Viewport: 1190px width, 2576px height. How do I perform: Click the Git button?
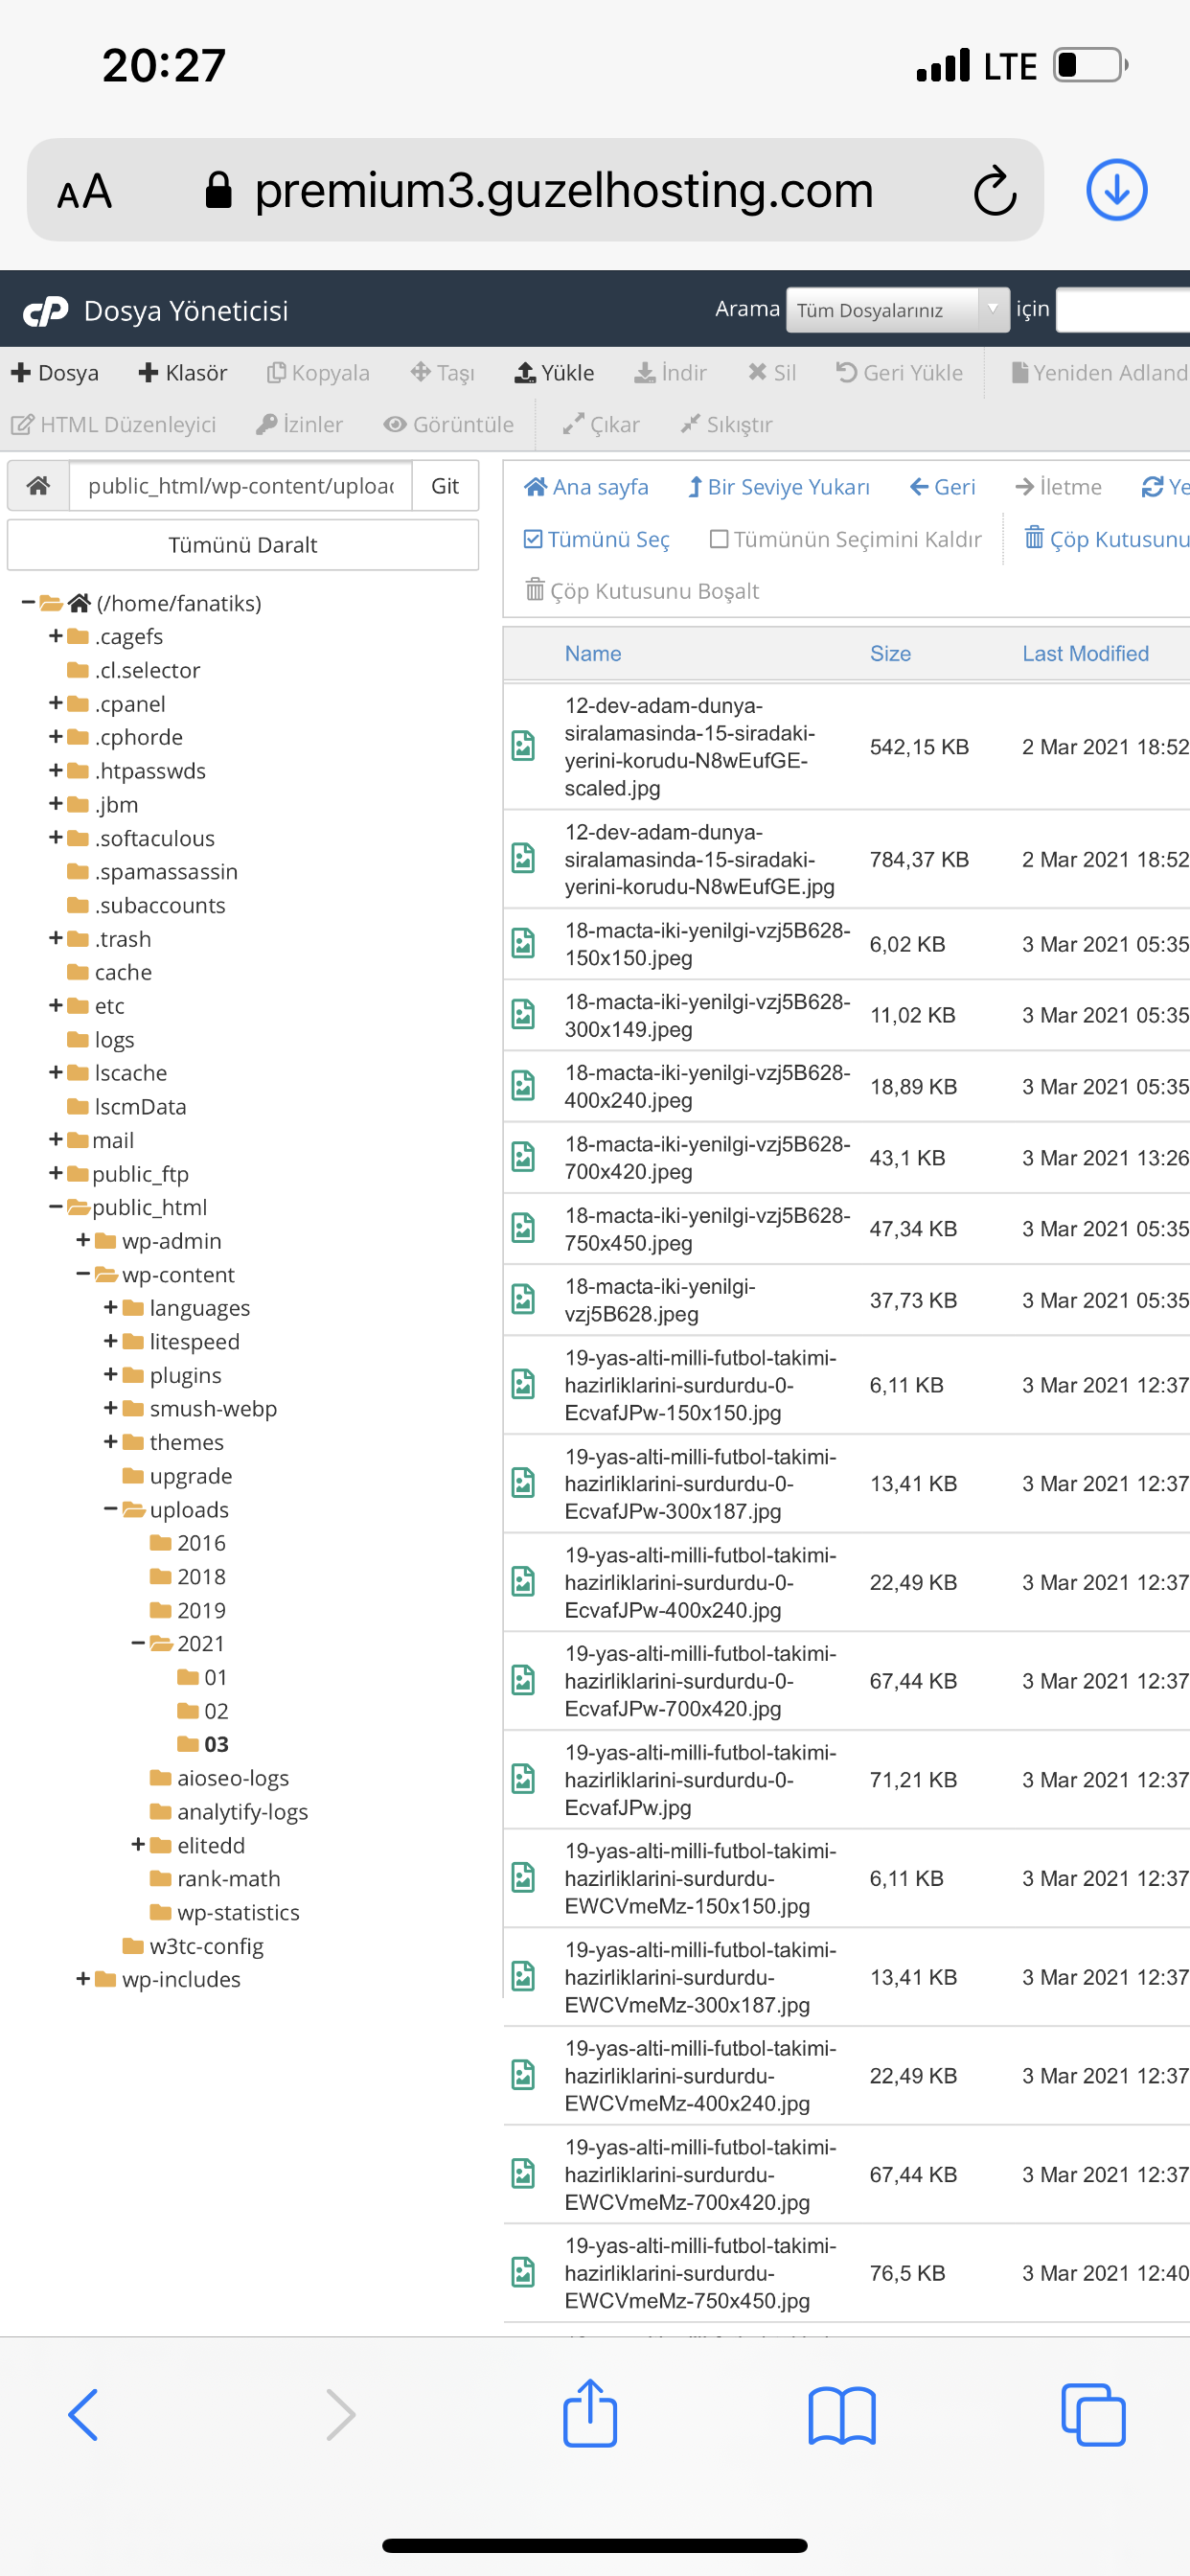pos(445,486)
